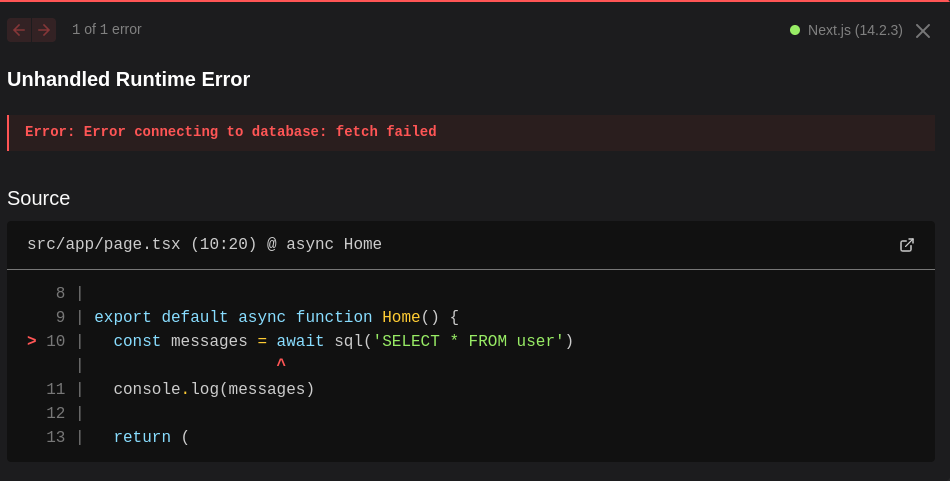
Task: Click the await keyword on line 10
Action: point(300,341)
